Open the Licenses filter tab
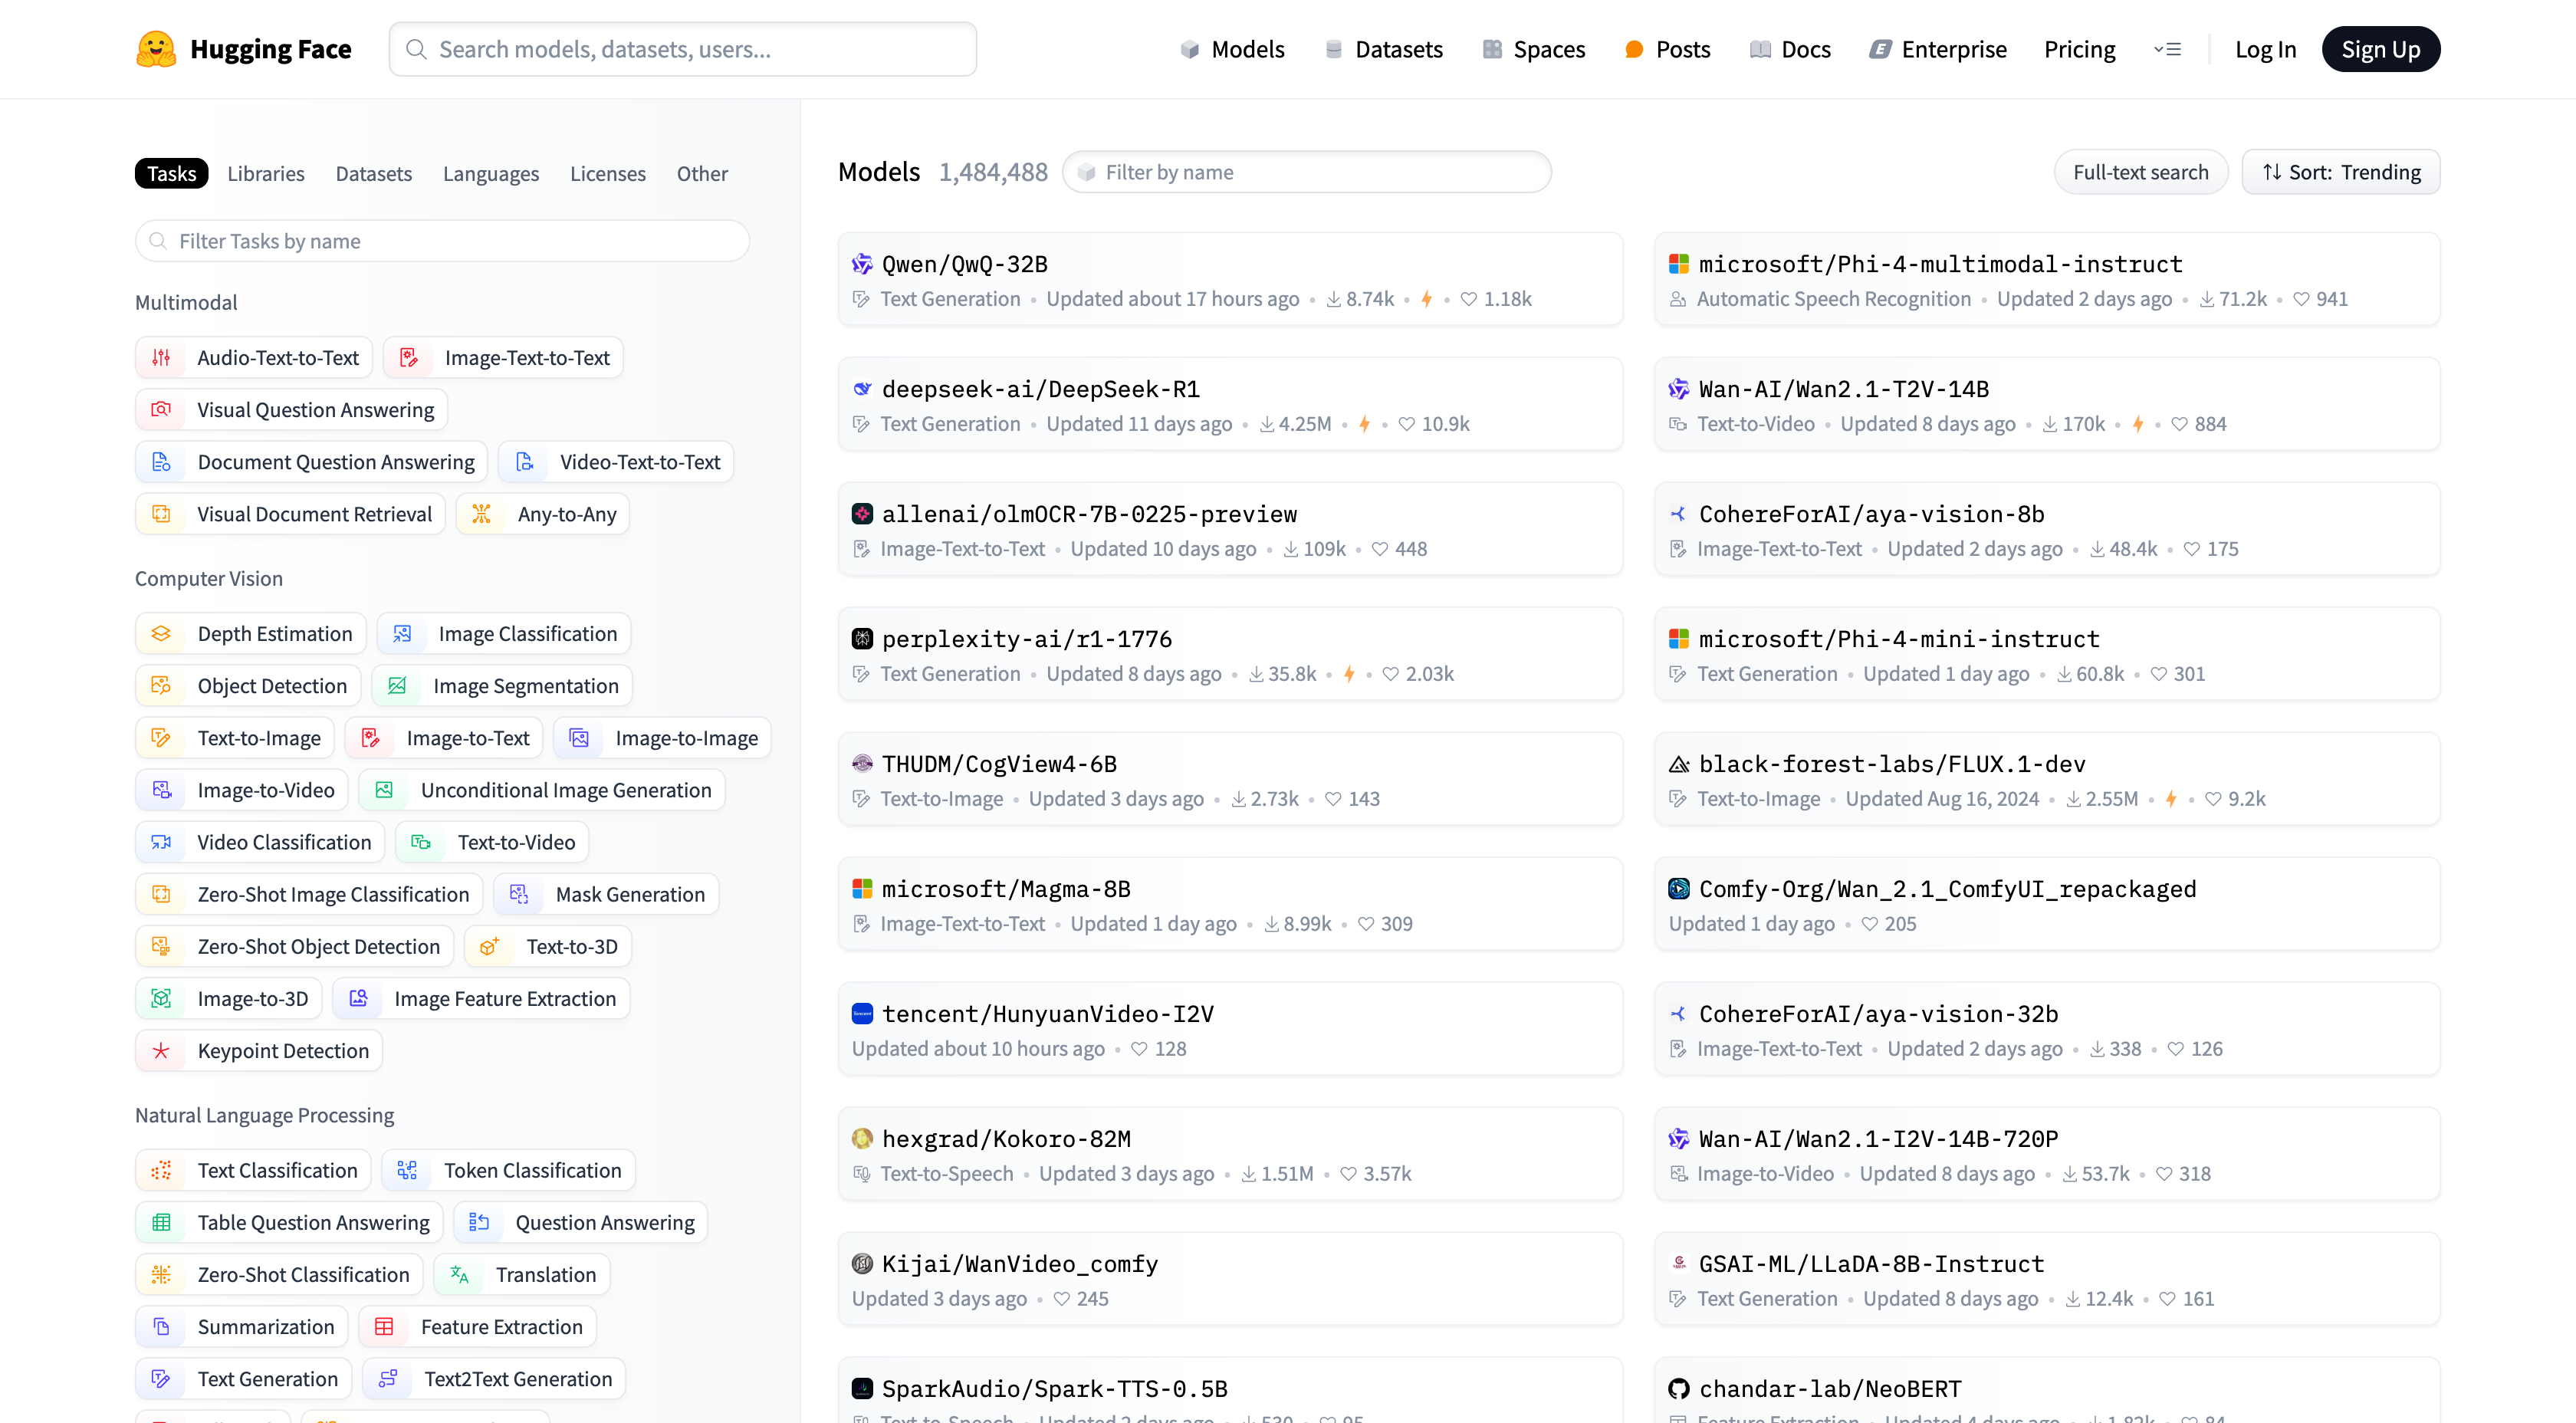 [607, 173]
